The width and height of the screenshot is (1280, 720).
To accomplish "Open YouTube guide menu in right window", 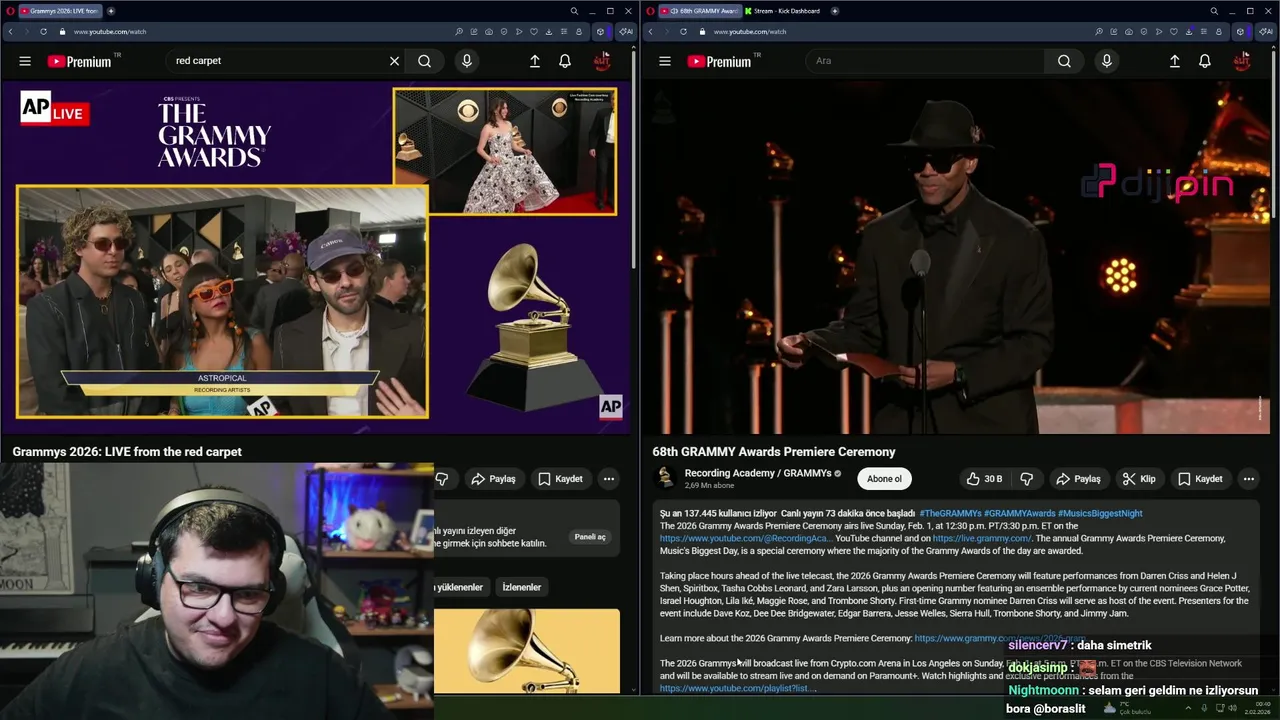I will click(665, 61).
